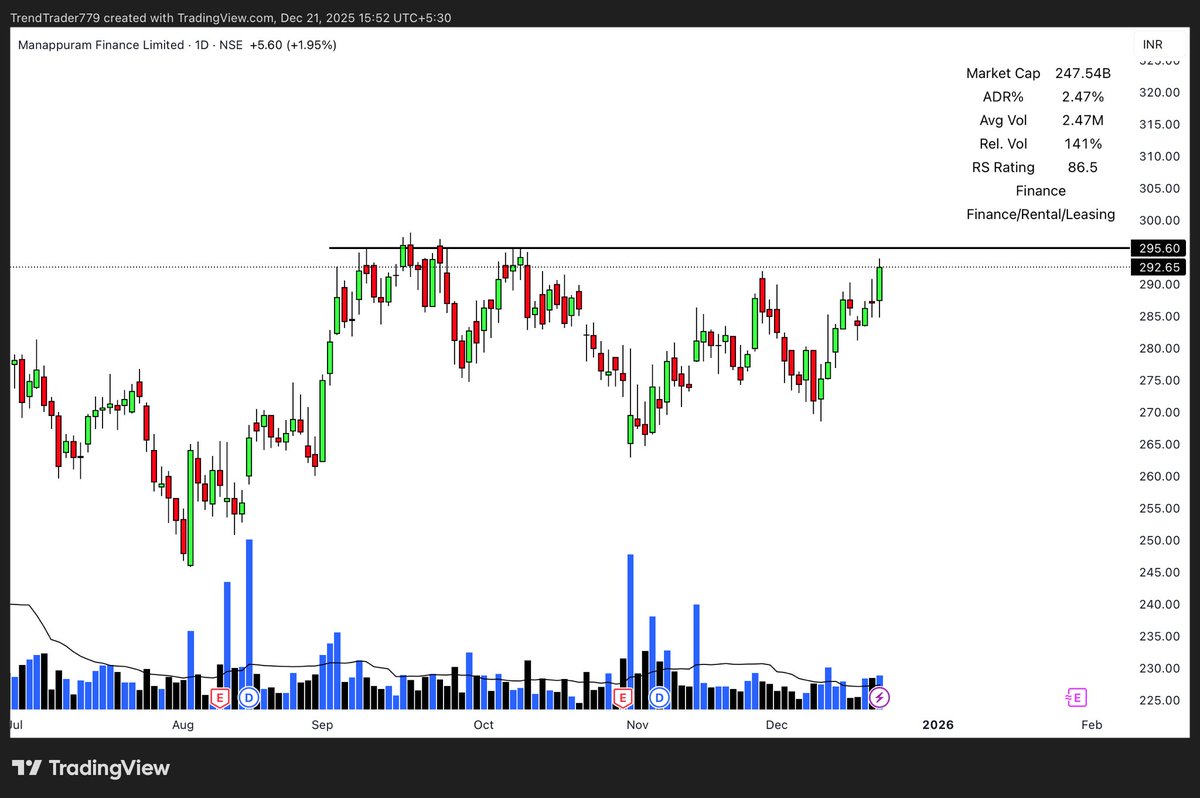Click the 295.60 horizontal line price label

[1157, 248]
